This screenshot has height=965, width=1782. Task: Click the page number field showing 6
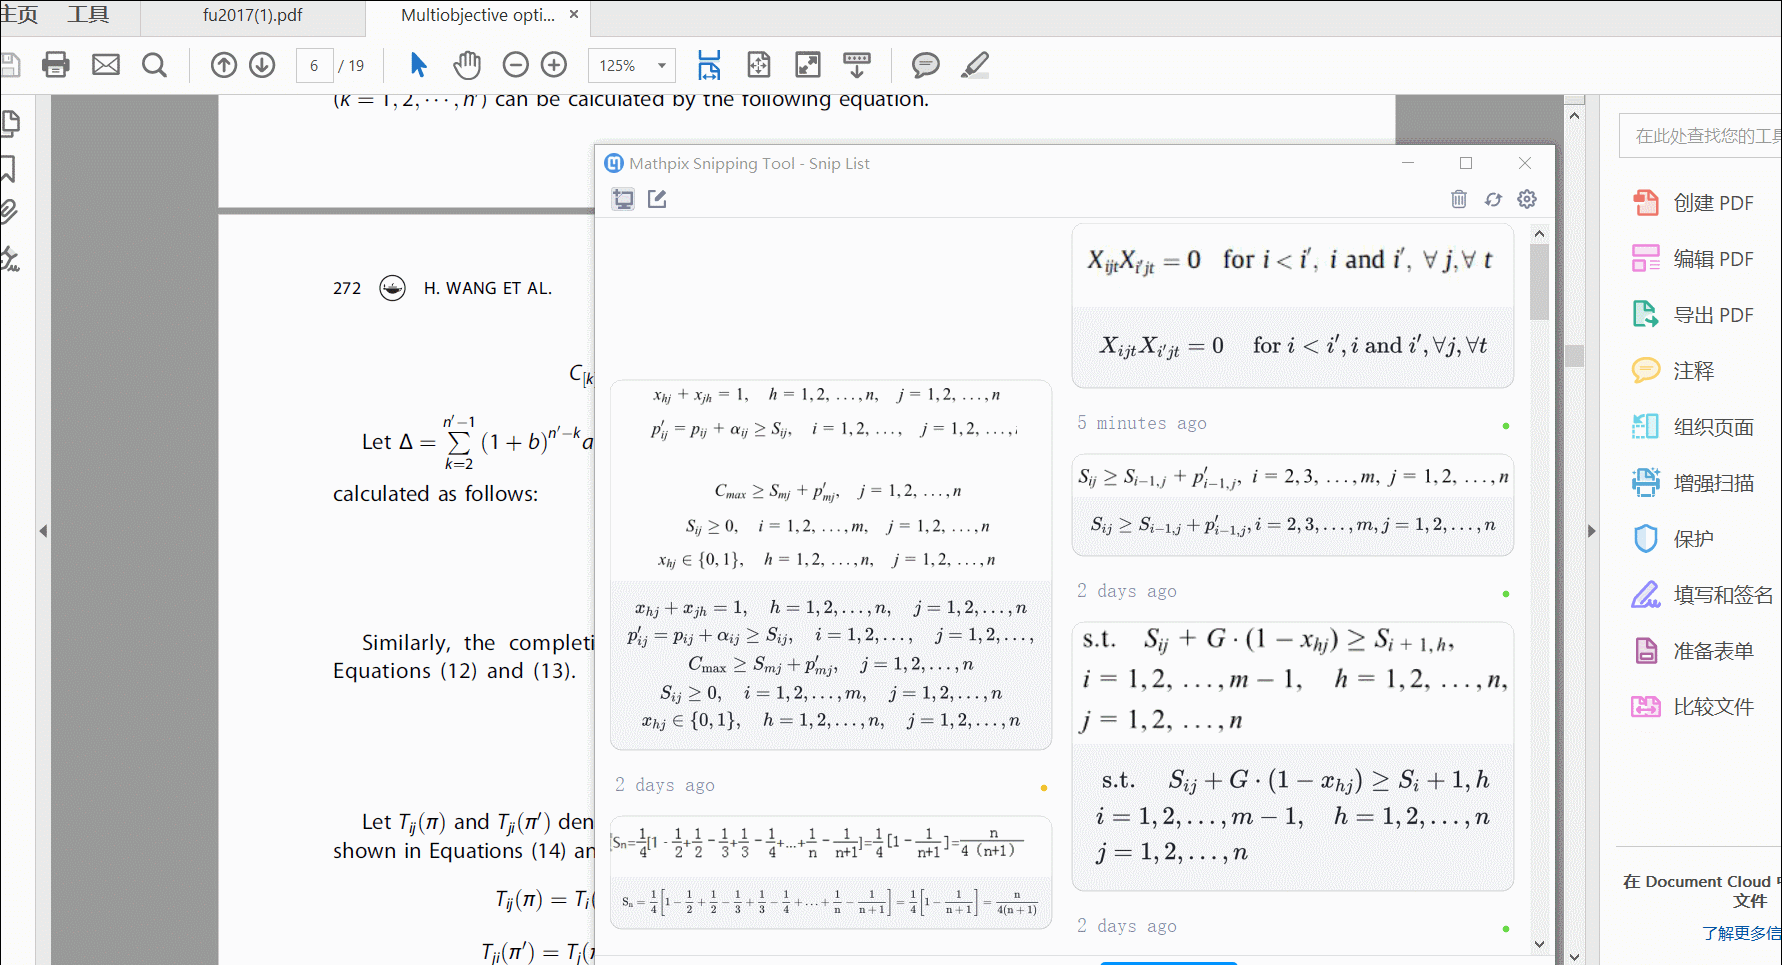[x=314, y=65]
